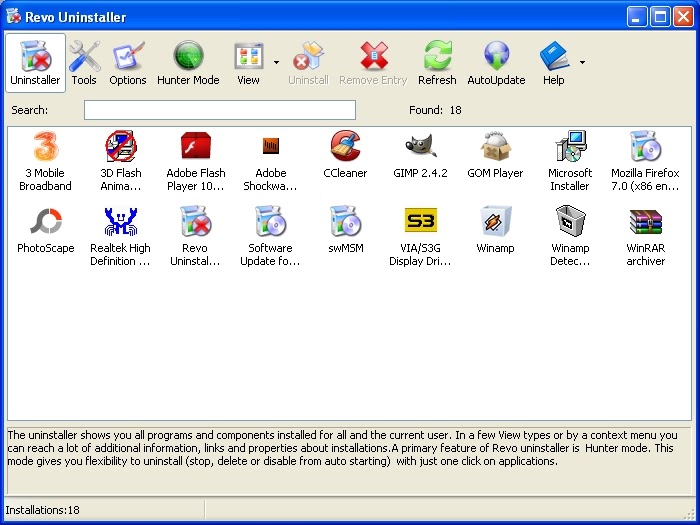Close the Revo Uninstaller window
This screenshot has width=700, height=525.
(683, 17)
